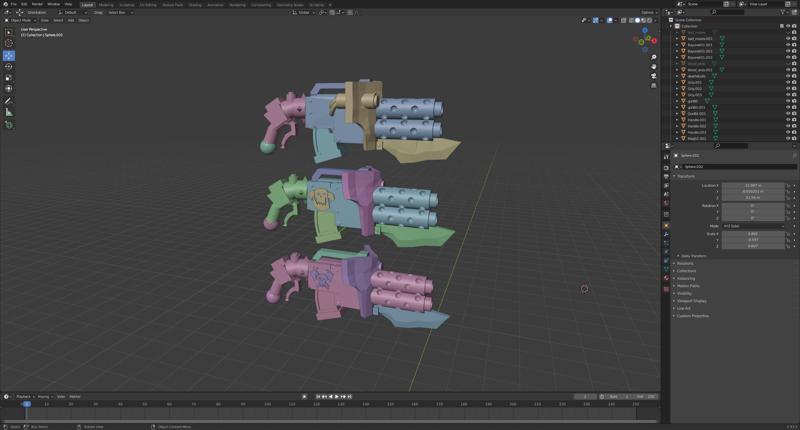
Task: Expand the Relations panel
Action: pyautogui.click(x=684, y=264)
